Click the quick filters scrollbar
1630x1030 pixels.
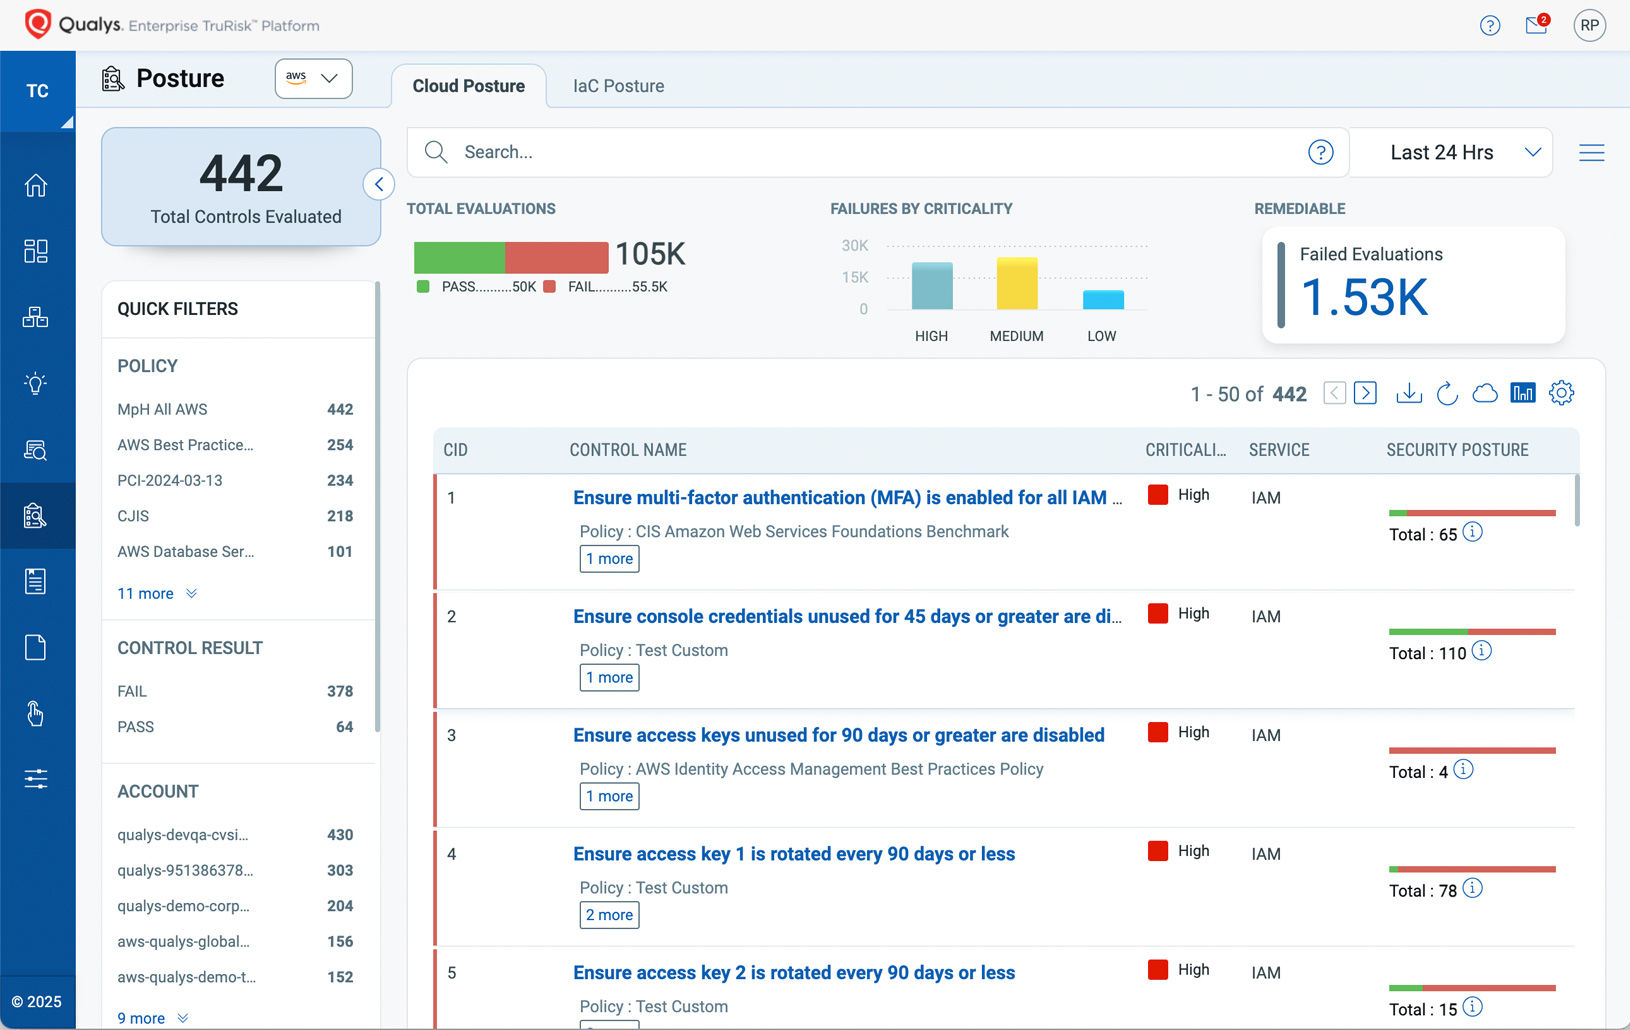378,508
